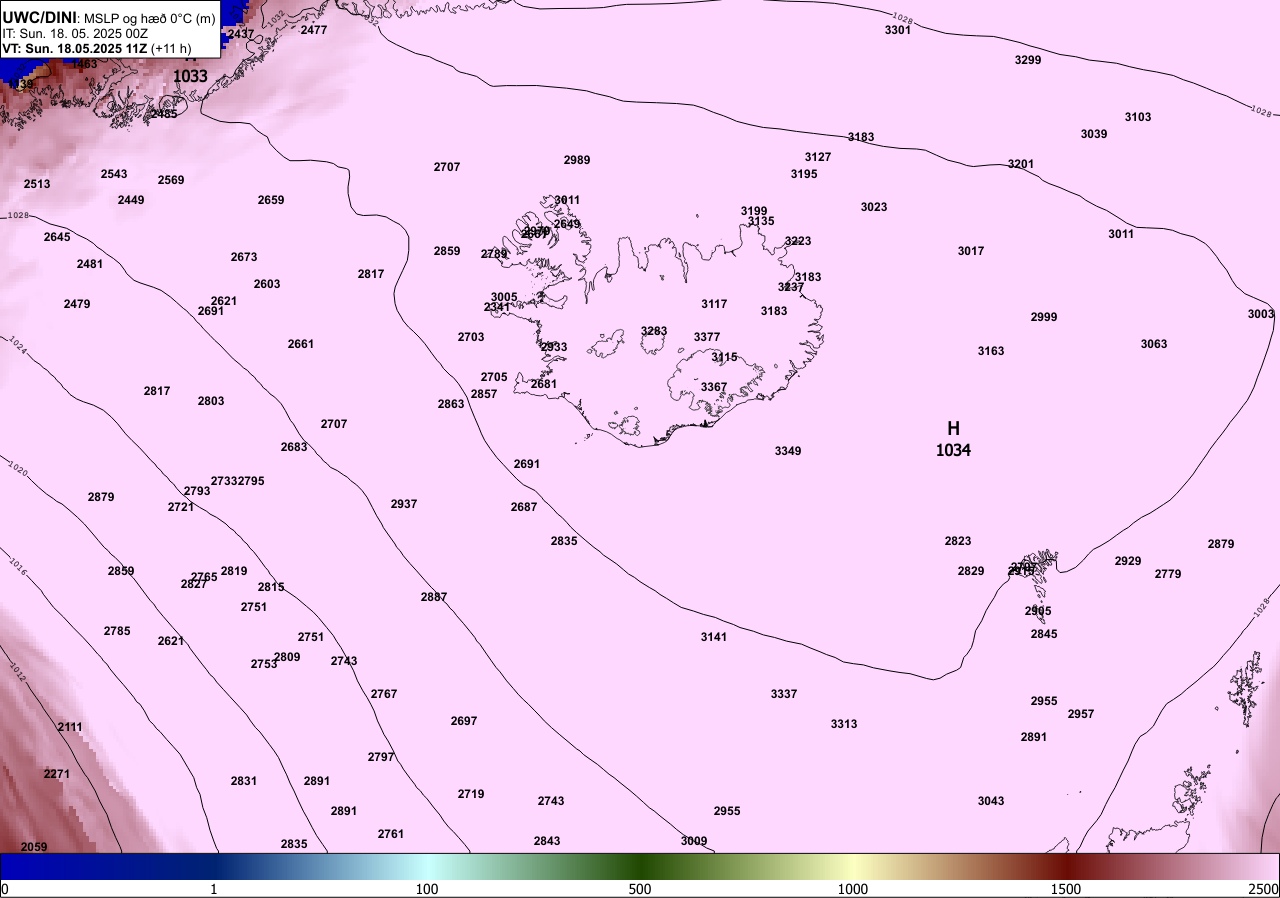Screen dimensions: 1280x898
Task: Click the 3367 value on Vatnajökull
Action: pos(714,387)
